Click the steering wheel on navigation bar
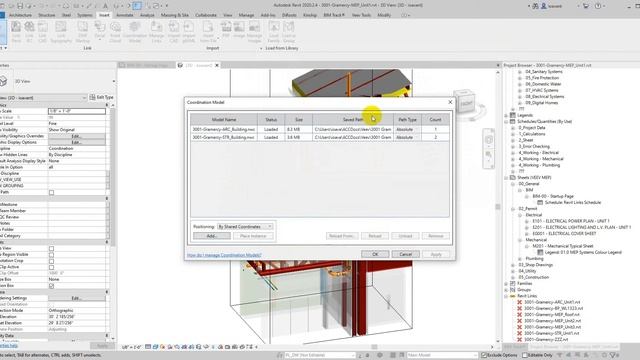This screenshot has width=640, height=360. point(489,140)
